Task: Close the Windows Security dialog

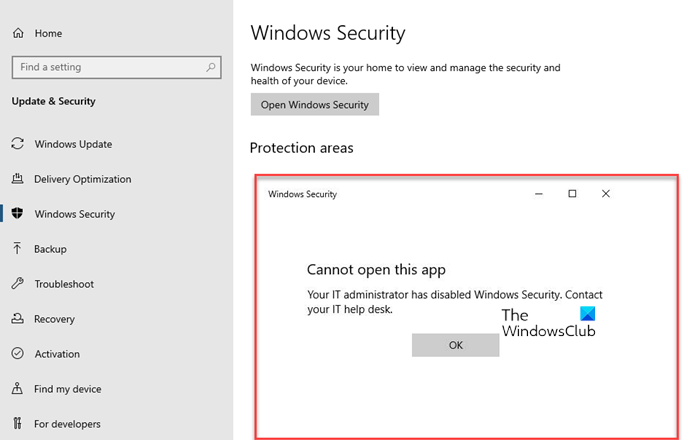Action: (x=606, y=194)
